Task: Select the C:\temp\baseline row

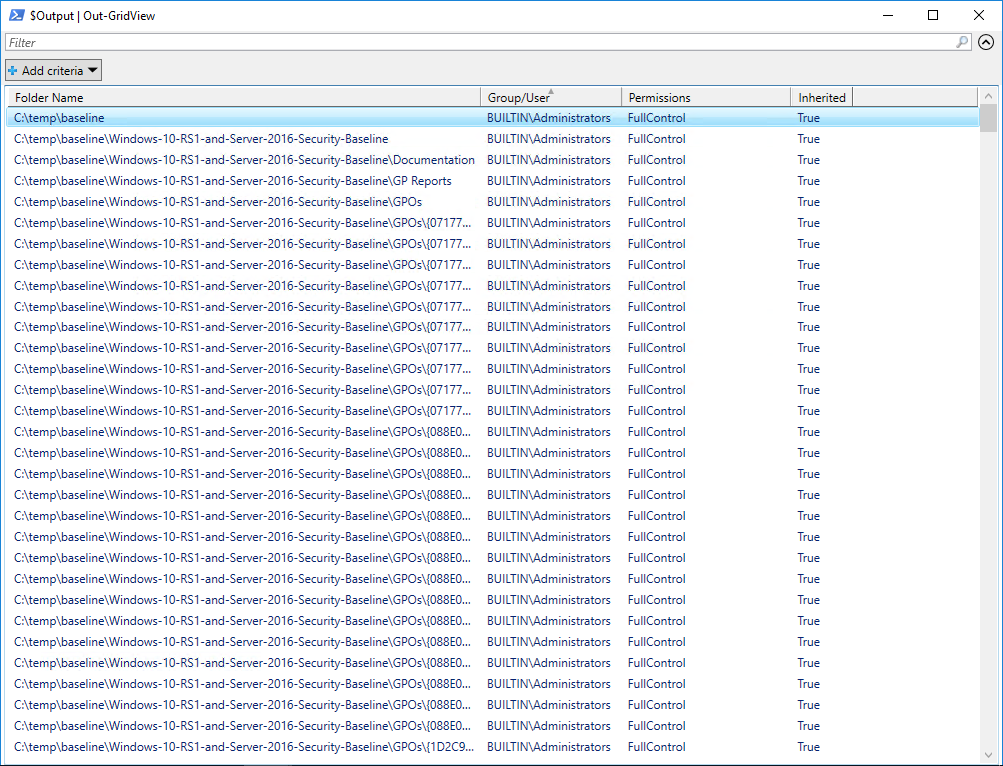Action: 492,118
